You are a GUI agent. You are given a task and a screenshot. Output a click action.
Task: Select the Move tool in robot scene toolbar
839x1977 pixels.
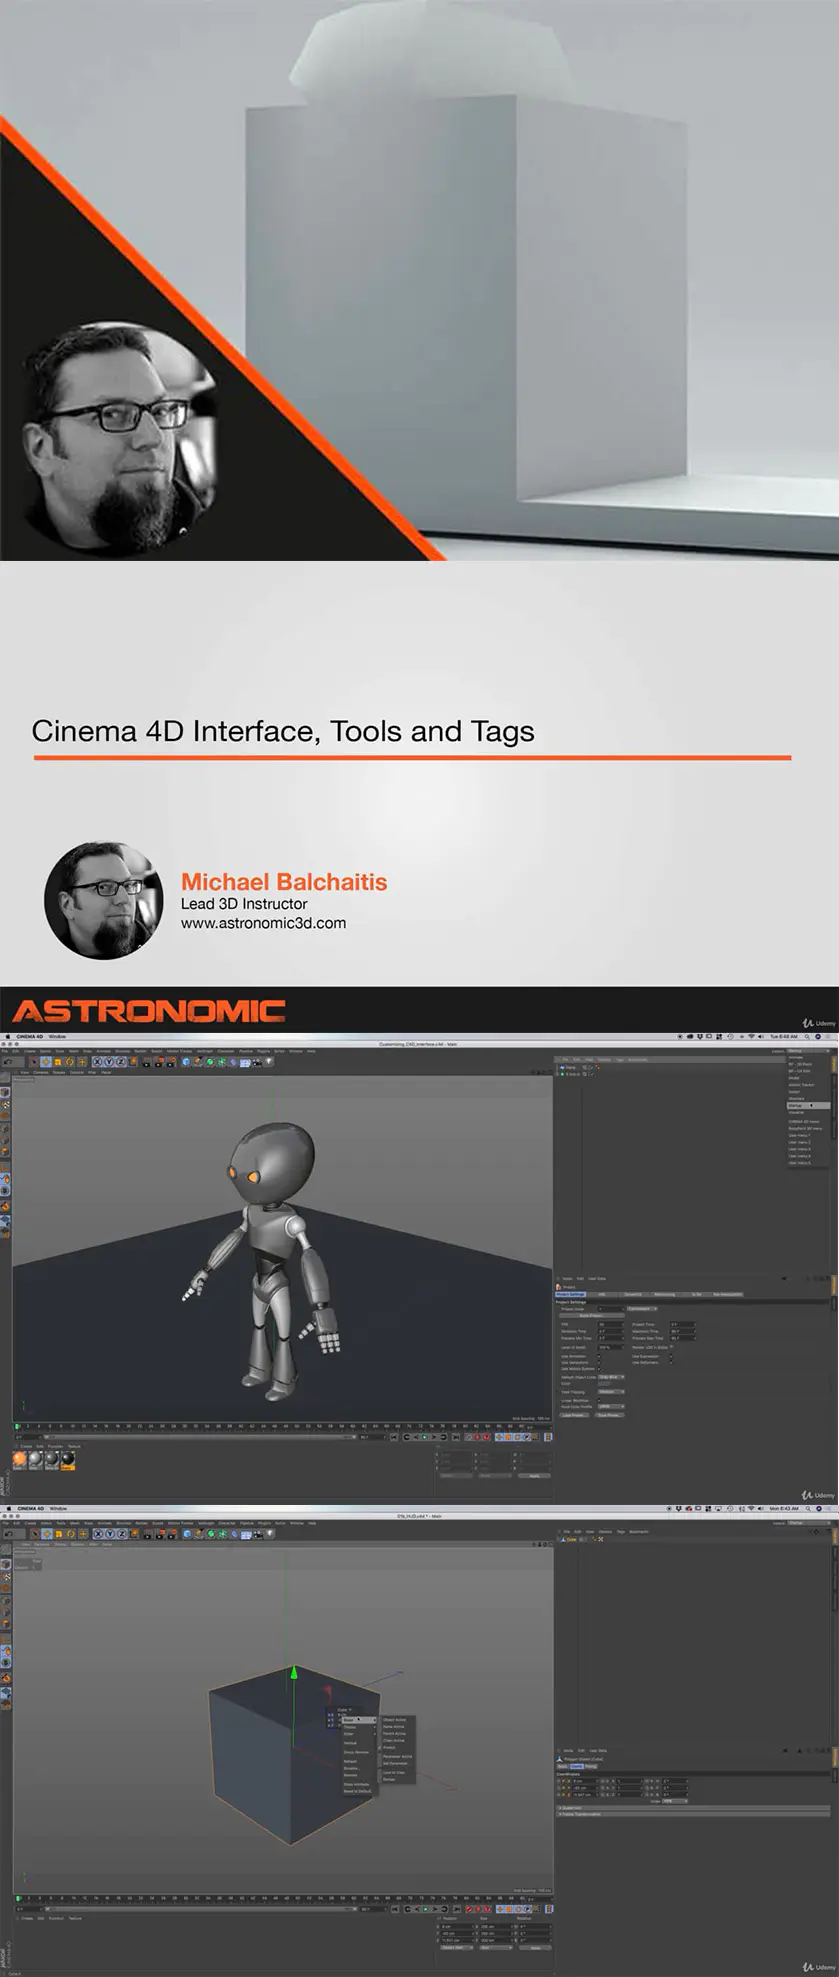pos(46,1062)
